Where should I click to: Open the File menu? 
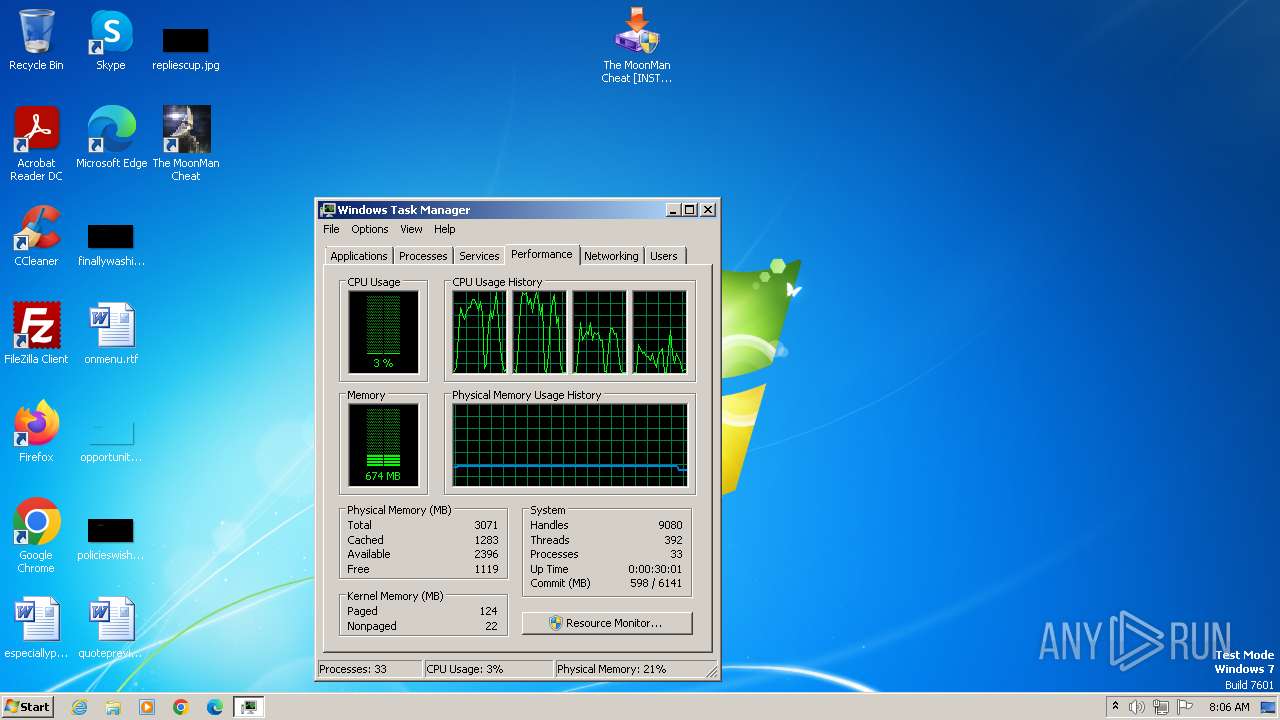(x=331, y=229)
